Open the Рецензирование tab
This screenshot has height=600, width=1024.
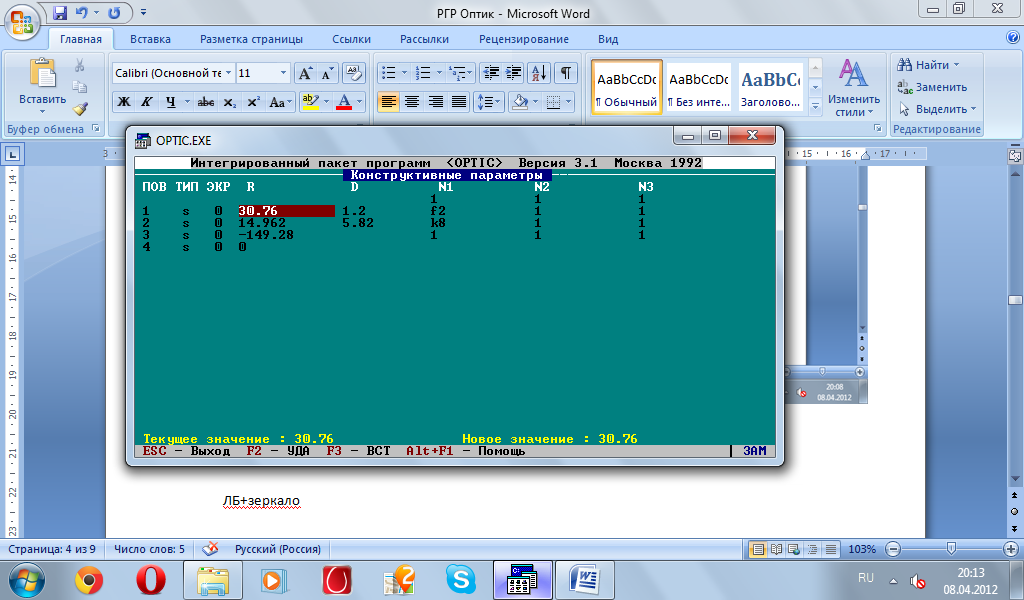click(524, 39)
